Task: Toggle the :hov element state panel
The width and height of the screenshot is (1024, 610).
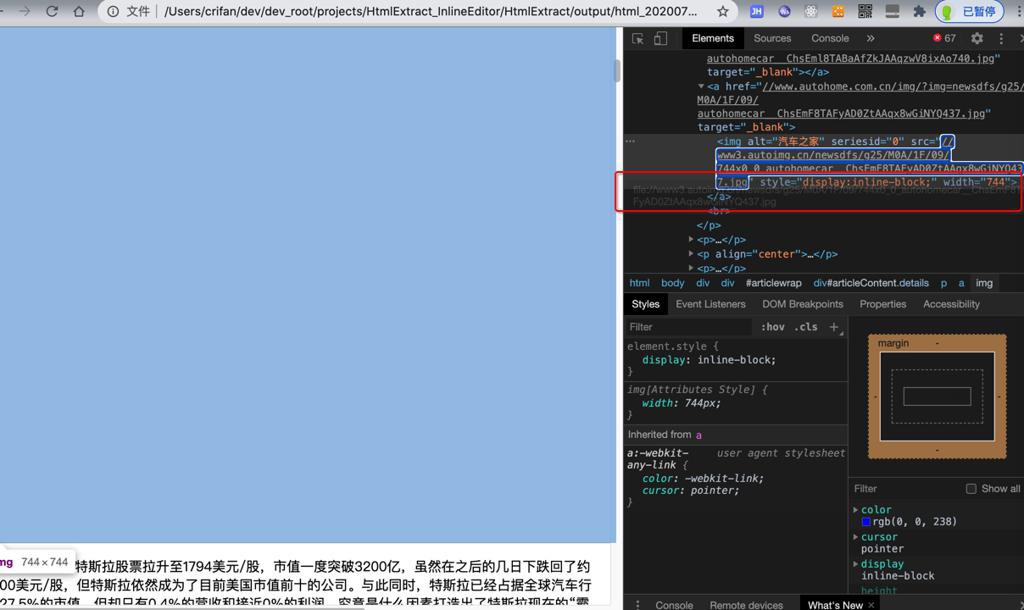Action: click(x=773, y=327)
